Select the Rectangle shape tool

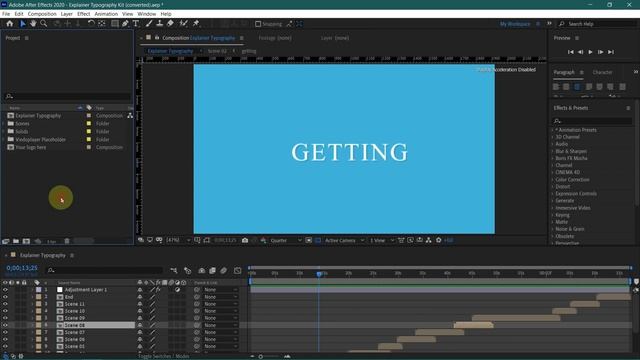pyautogui.click(x=115, y=24)
